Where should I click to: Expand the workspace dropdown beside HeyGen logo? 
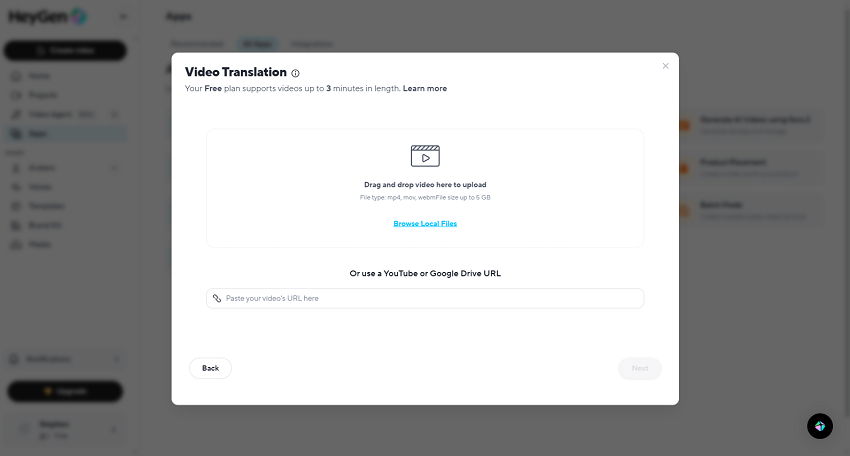click(123, 16)
